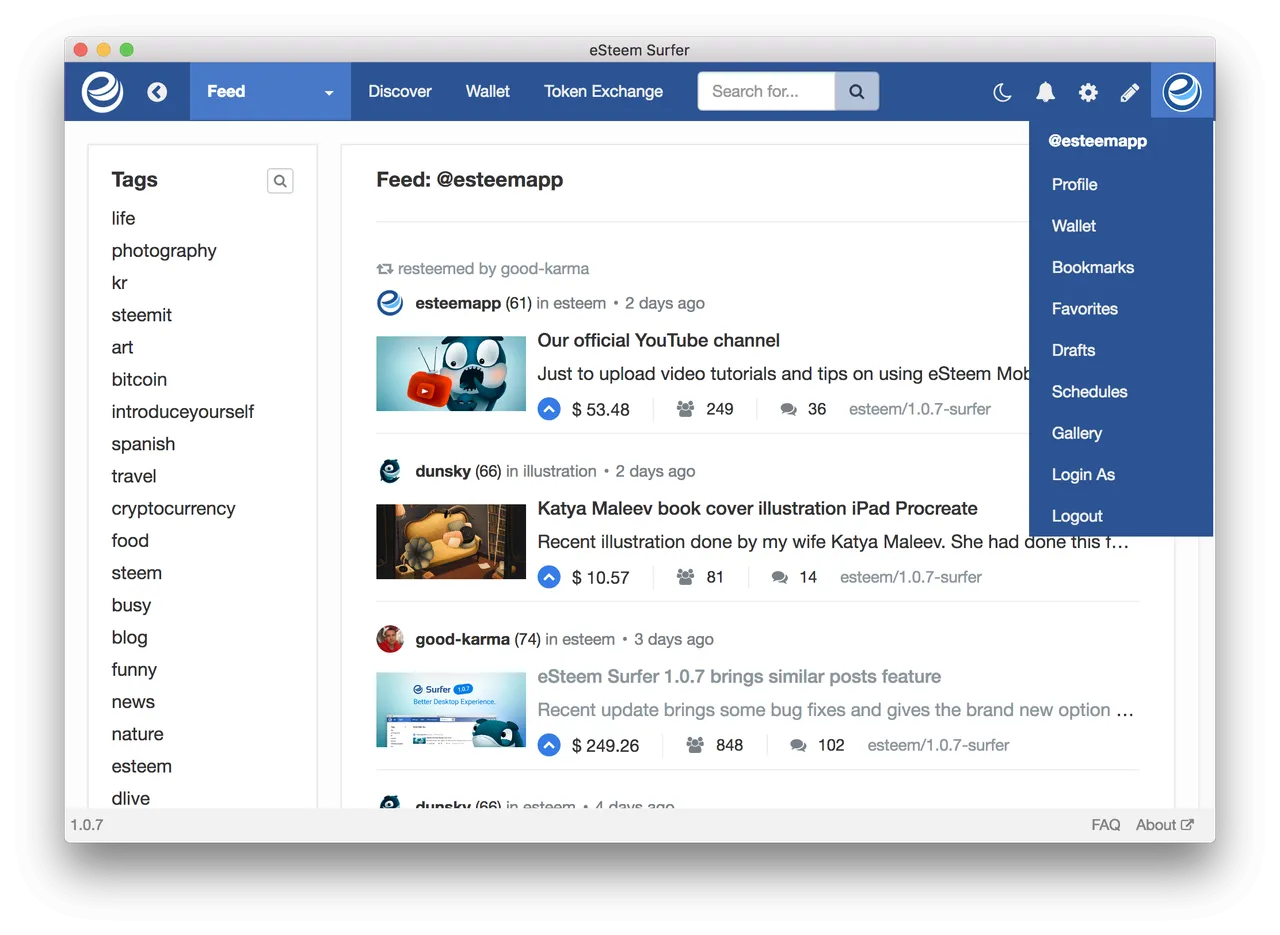Select the 'blog' tag
Viewport: 1280px width, 935px height.
(x=129, y=637)
